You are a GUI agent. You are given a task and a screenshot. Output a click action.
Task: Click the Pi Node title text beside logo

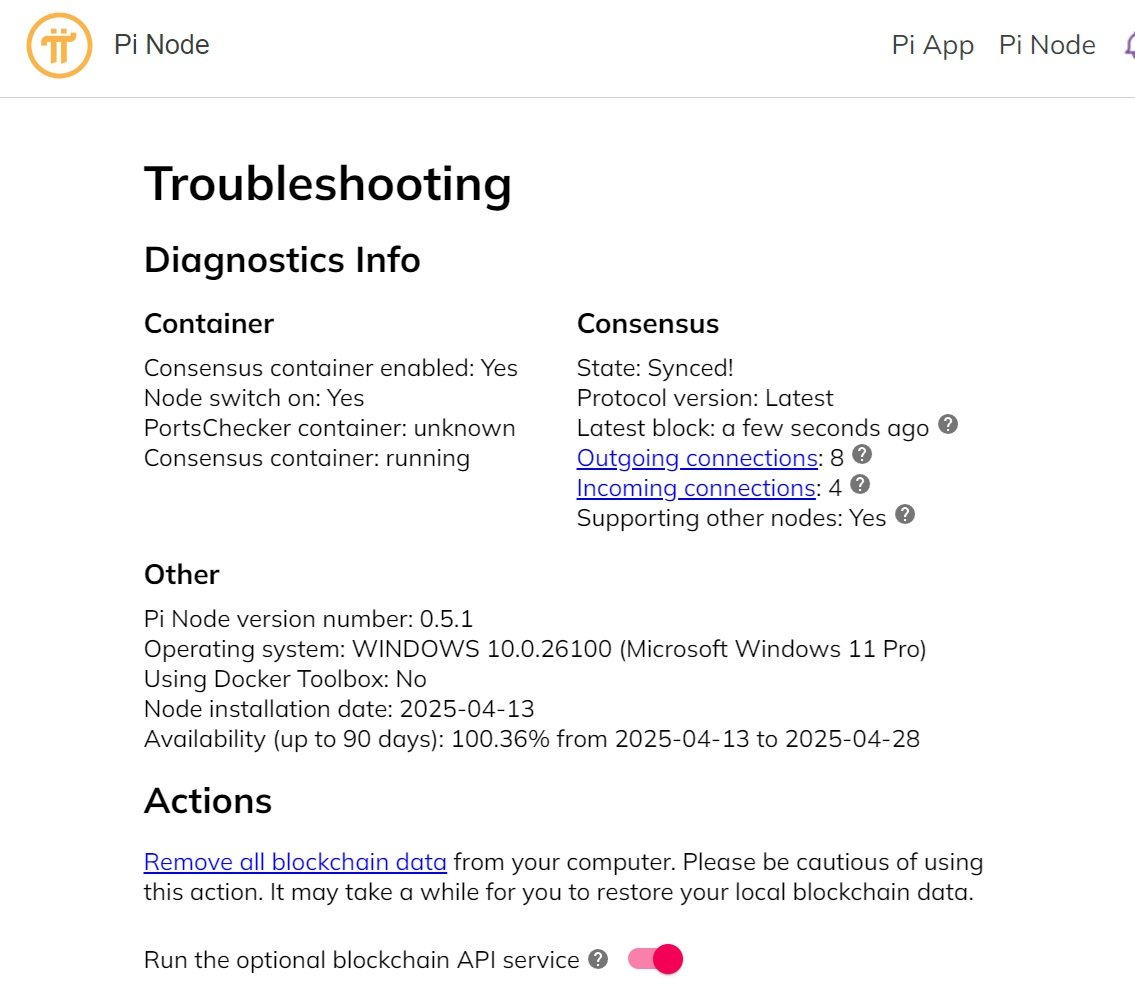pyautogui.click(x=161, y=45)
